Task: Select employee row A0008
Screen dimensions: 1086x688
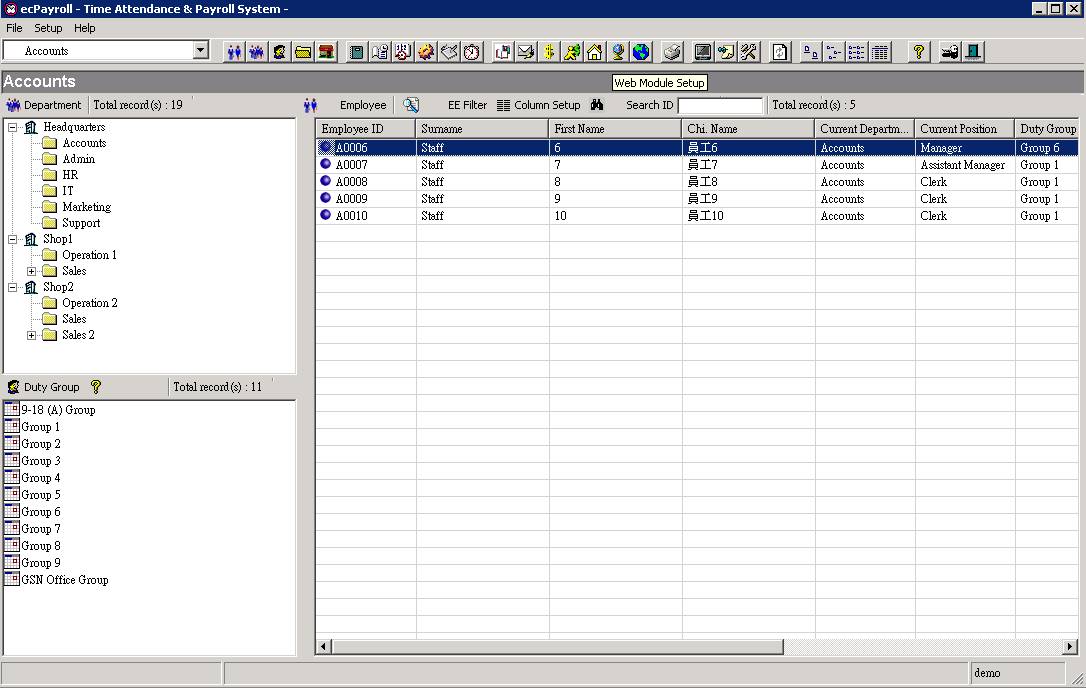Action: click(697, 182)
